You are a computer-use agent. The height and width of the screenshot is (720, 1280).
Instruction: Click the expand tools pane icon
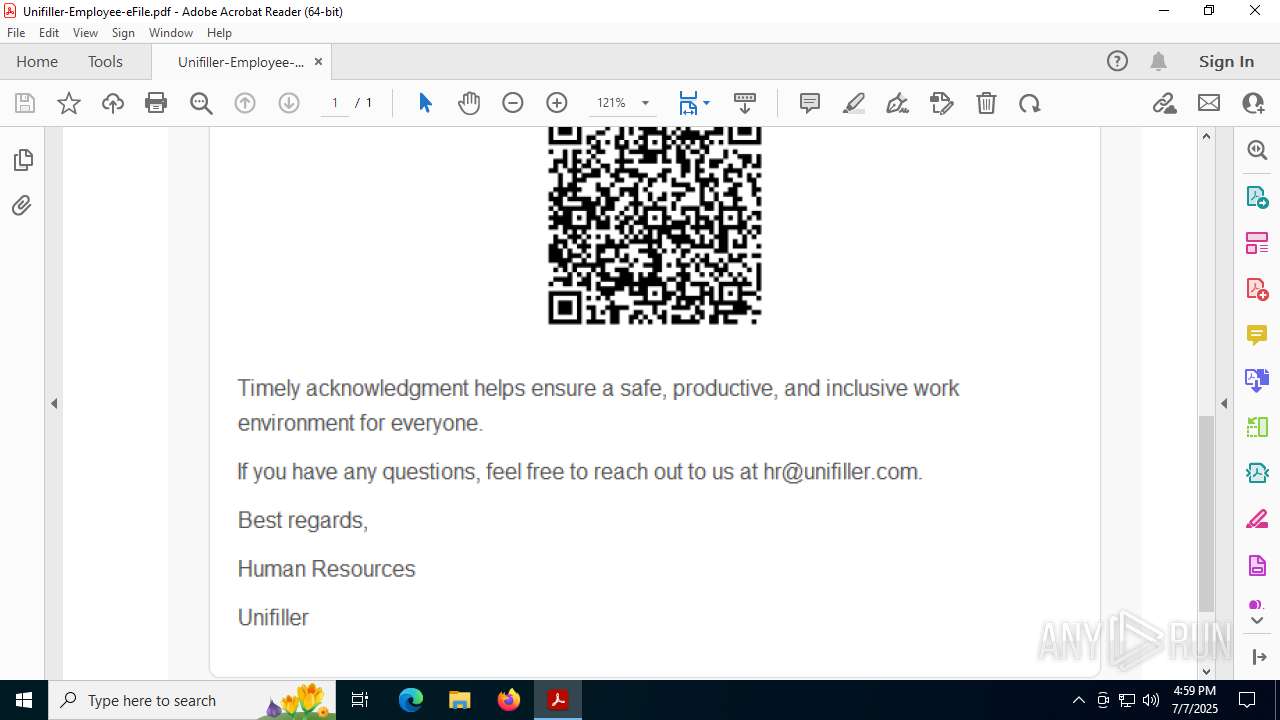[1258, 657]
